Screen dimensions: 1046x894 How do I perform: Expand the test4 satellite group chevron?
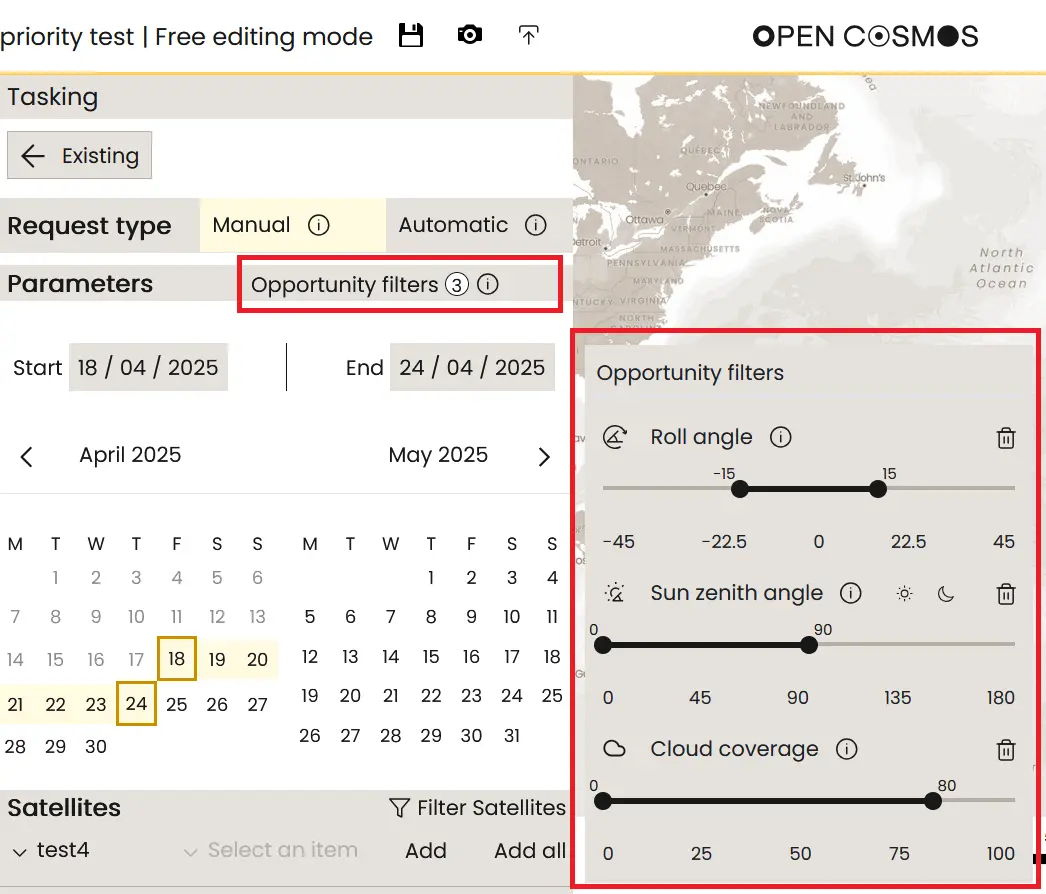pos(19,852)
